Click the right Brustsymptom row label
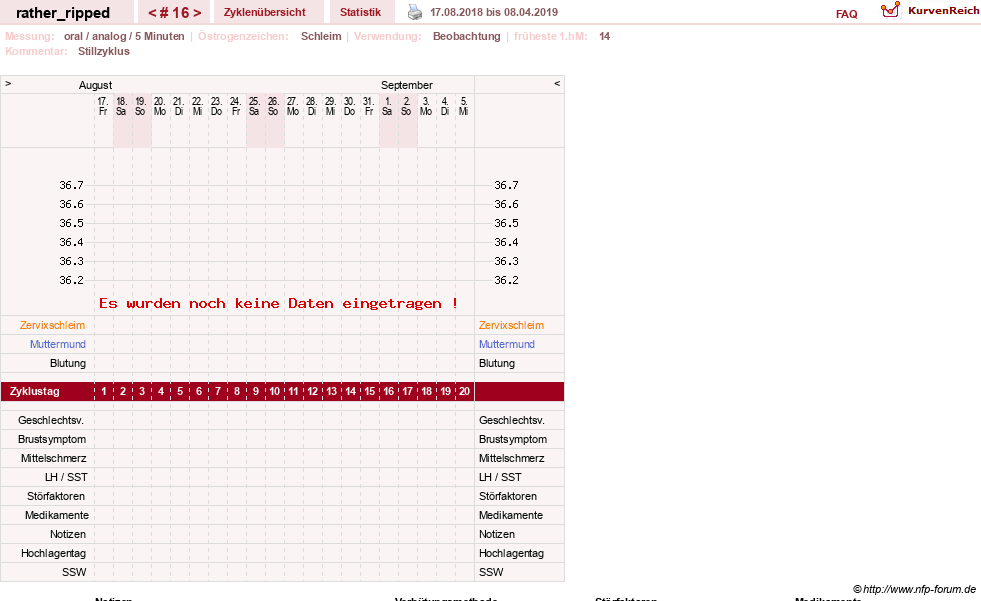The image size is (981, 601). tap(513, 439)
